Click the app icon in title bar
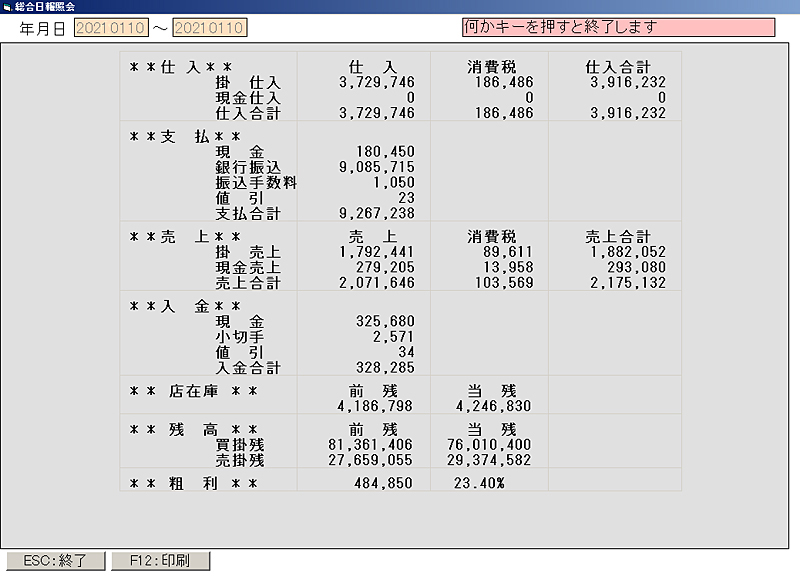This screenshot has width=800, height=580. (7, 6)
